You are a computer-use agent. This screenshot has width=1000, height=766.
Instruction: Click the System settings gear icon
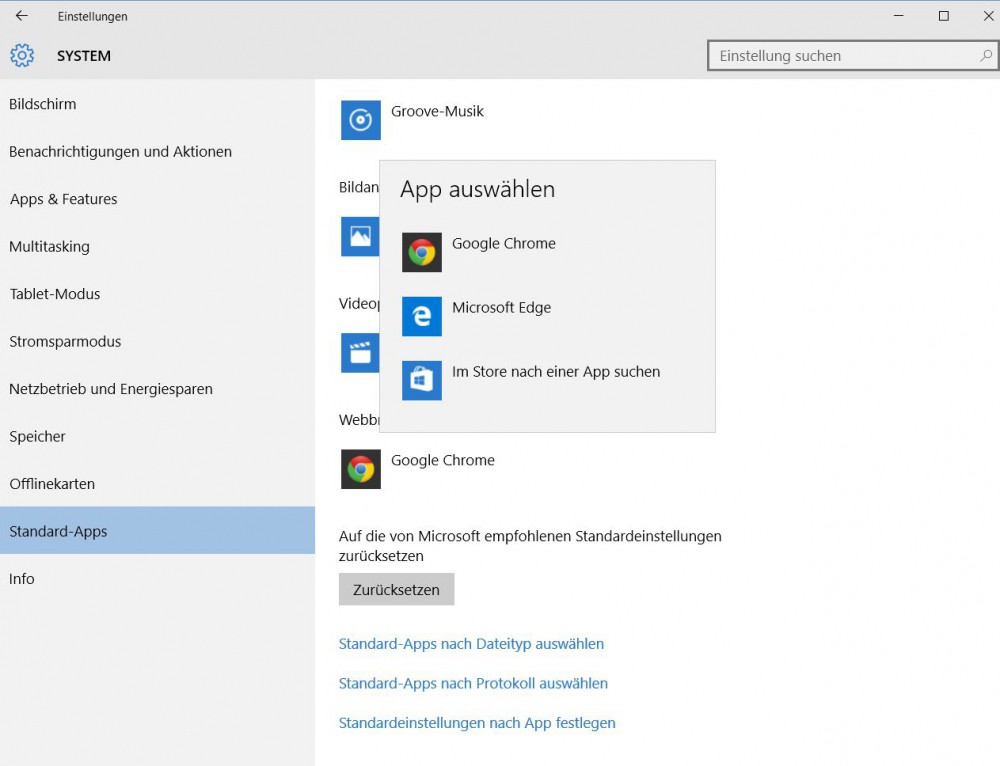22,56
